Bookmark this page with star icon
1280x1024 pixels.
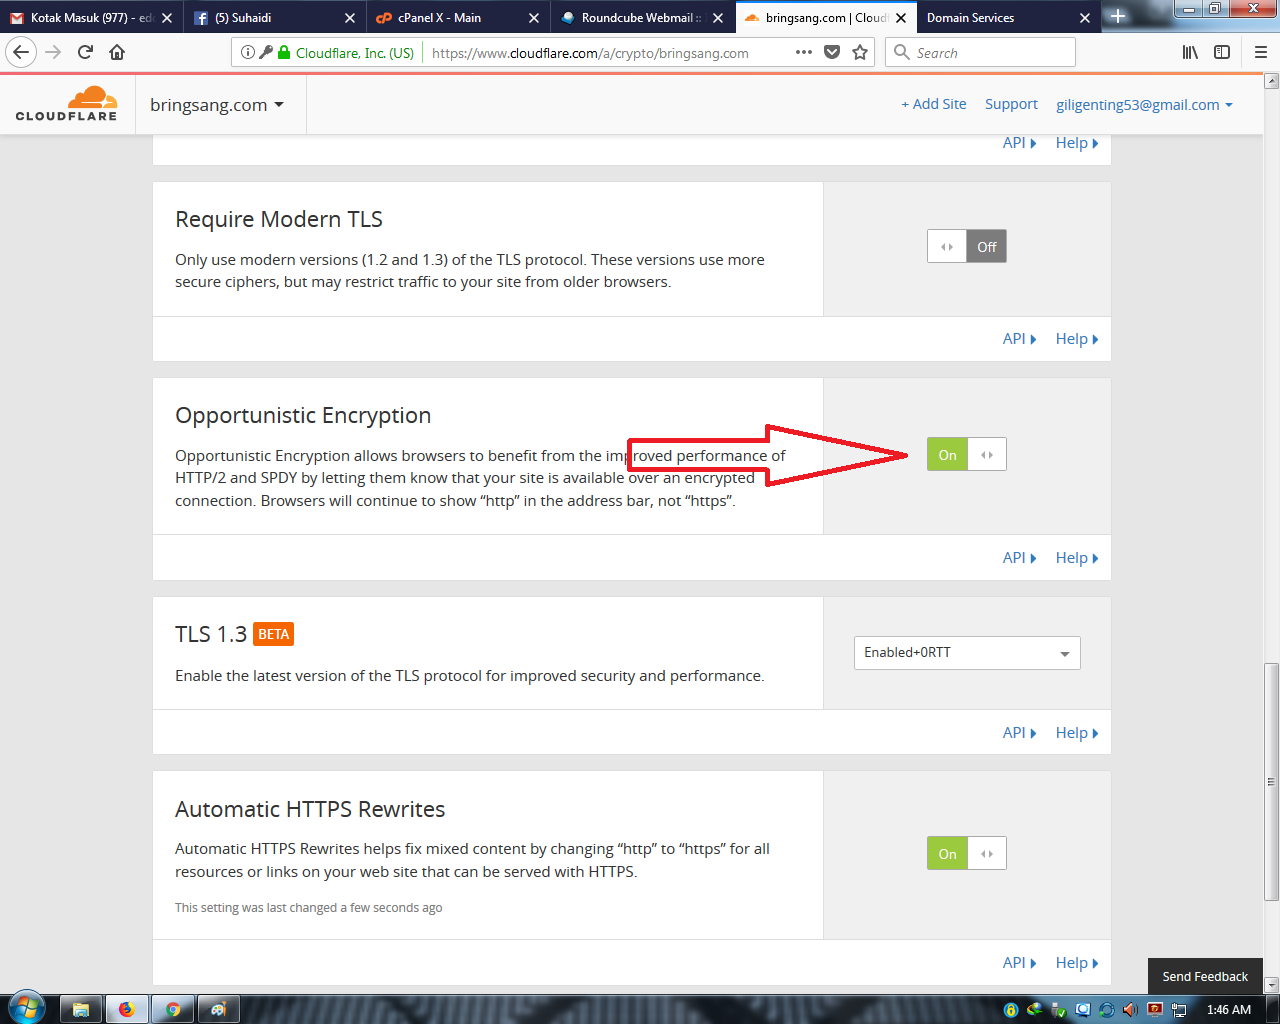click(x=860, y=52)
